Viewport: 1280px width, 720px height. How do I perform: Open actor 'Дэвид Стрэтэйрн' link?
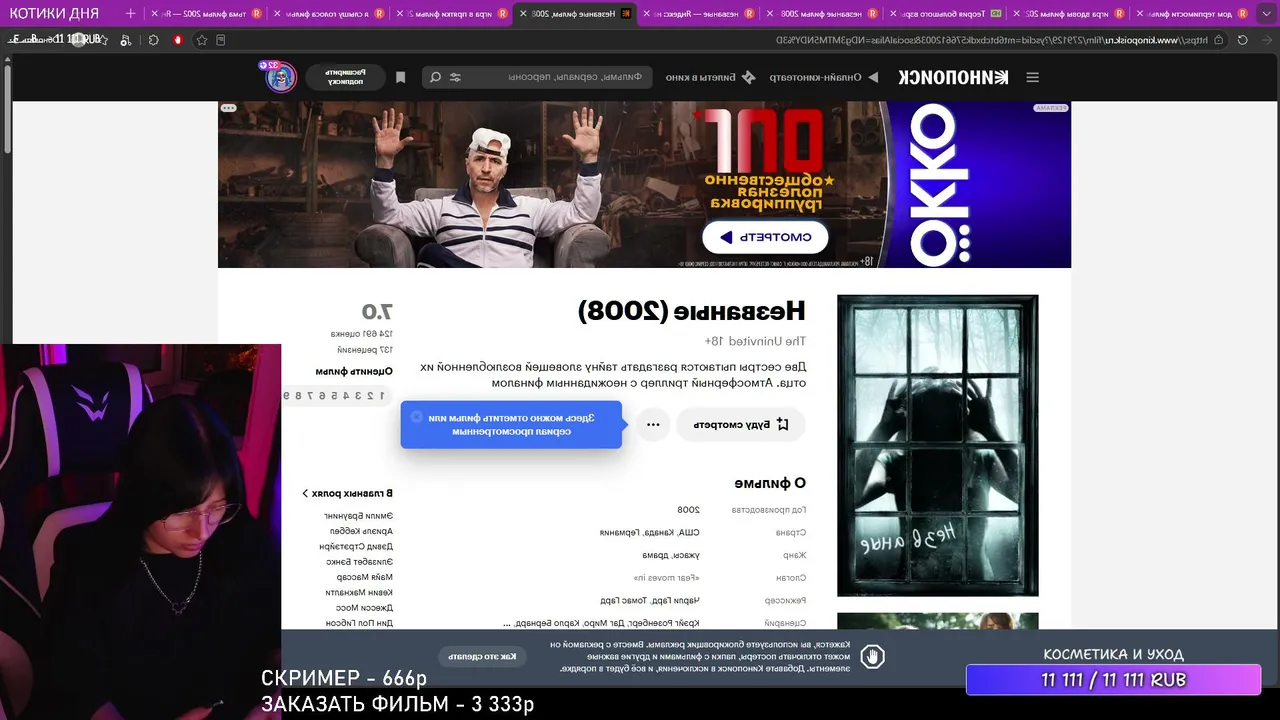tap(356, 547)
